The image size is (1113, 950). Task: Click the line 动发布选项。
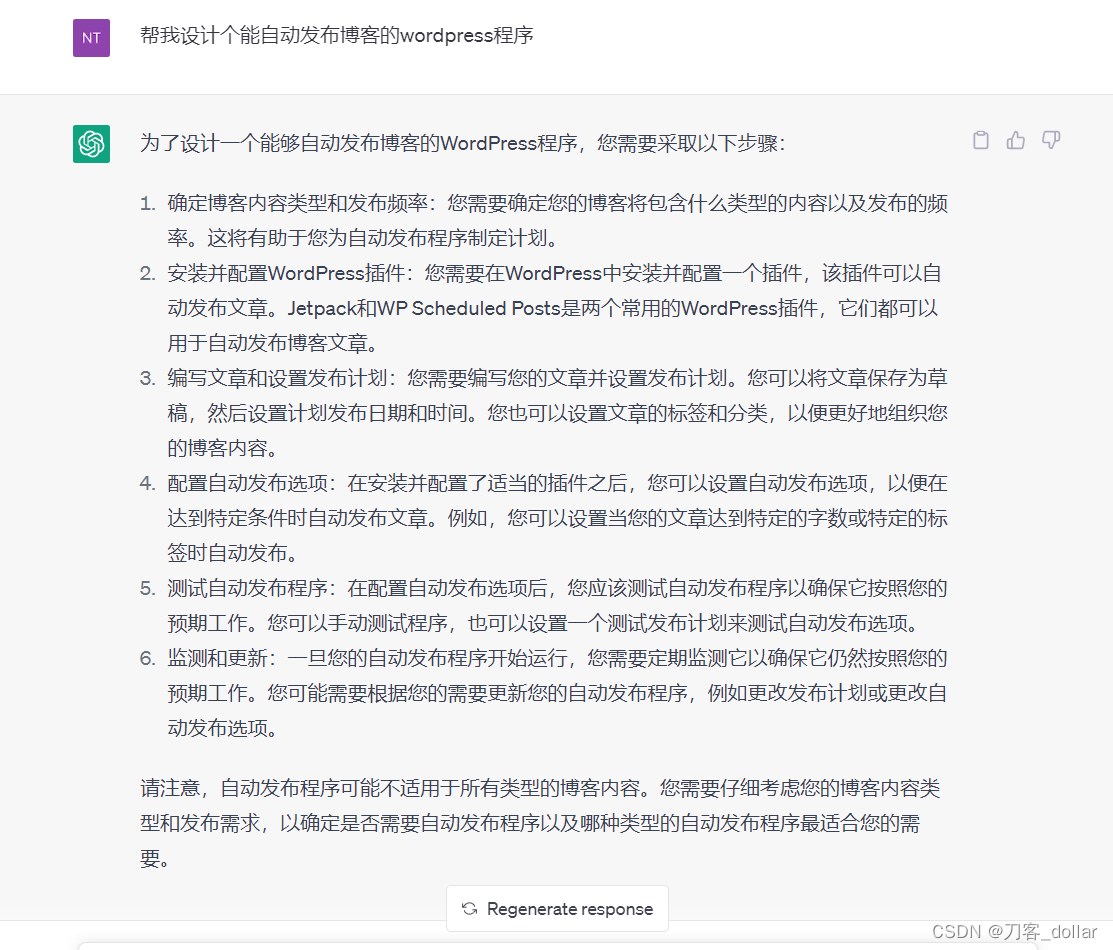224,728
